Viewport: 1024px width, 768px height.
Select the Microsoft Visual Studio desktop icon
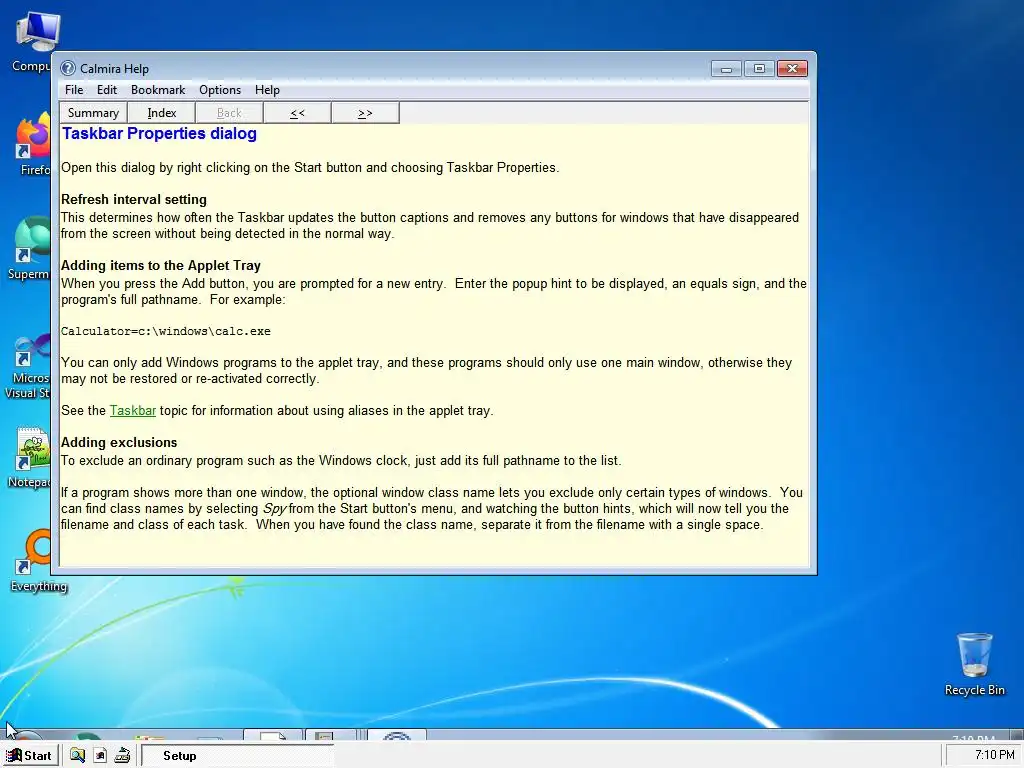click(x=26, y=366)
